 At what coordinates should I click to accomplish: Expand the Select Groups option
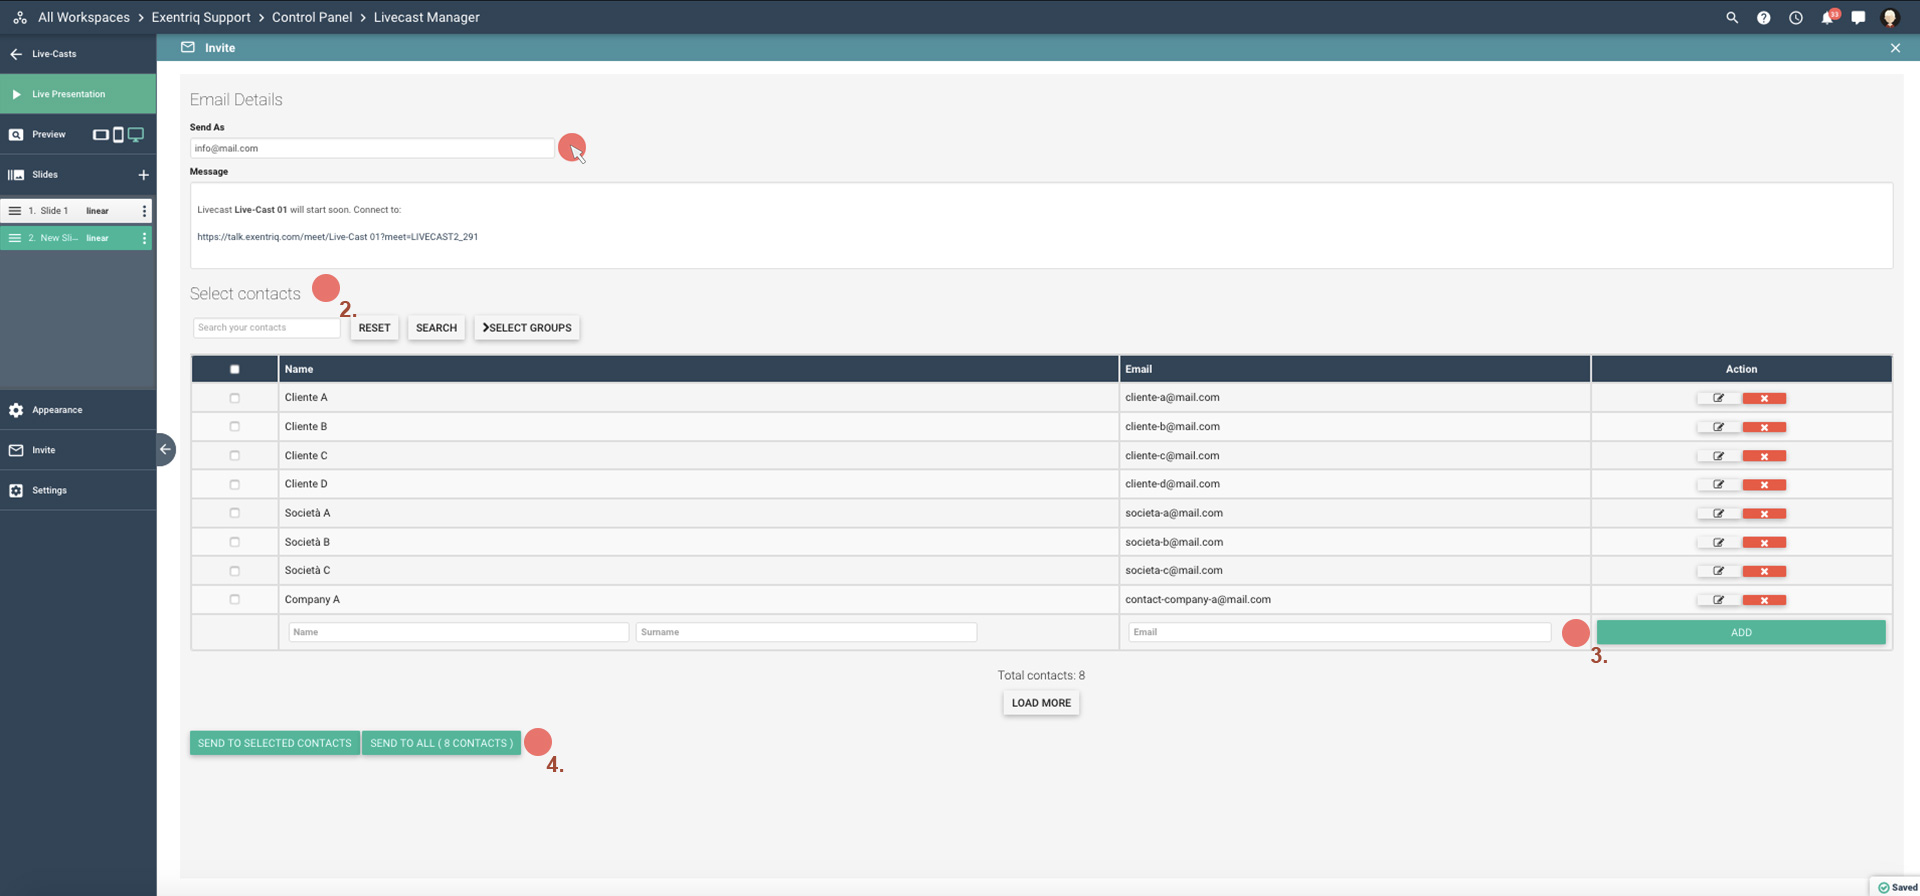(x=526, y=328)
